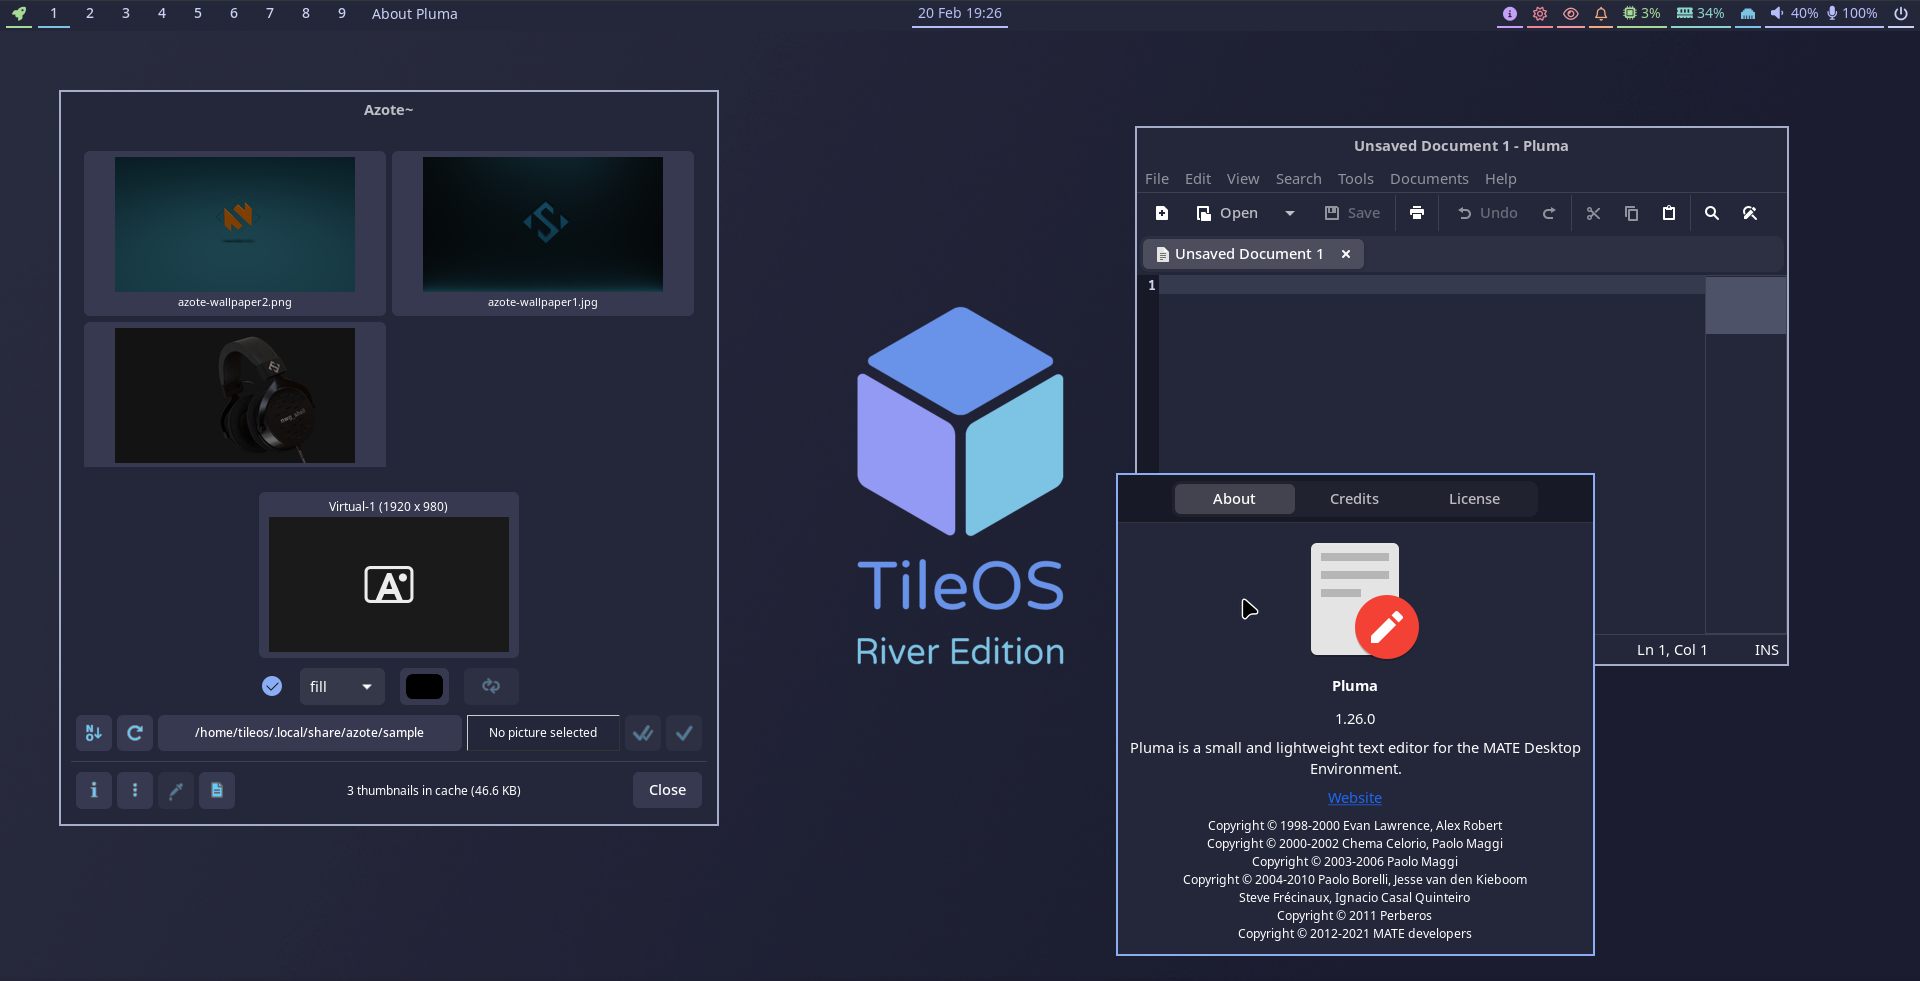Apply wallpaper with single checkmark icon
Viewport: 1920px width, 981px height.
point(684,733)
